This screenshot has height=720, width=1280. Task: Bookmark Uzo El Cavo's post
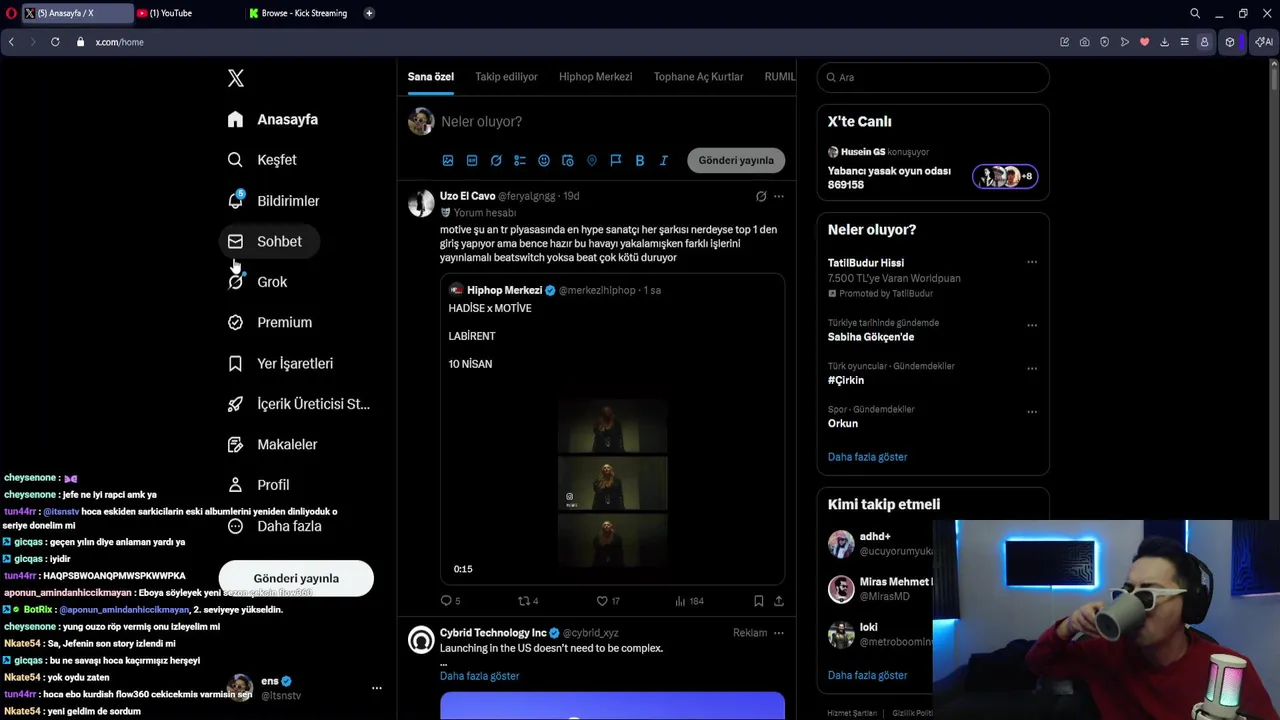pos(758,601)
